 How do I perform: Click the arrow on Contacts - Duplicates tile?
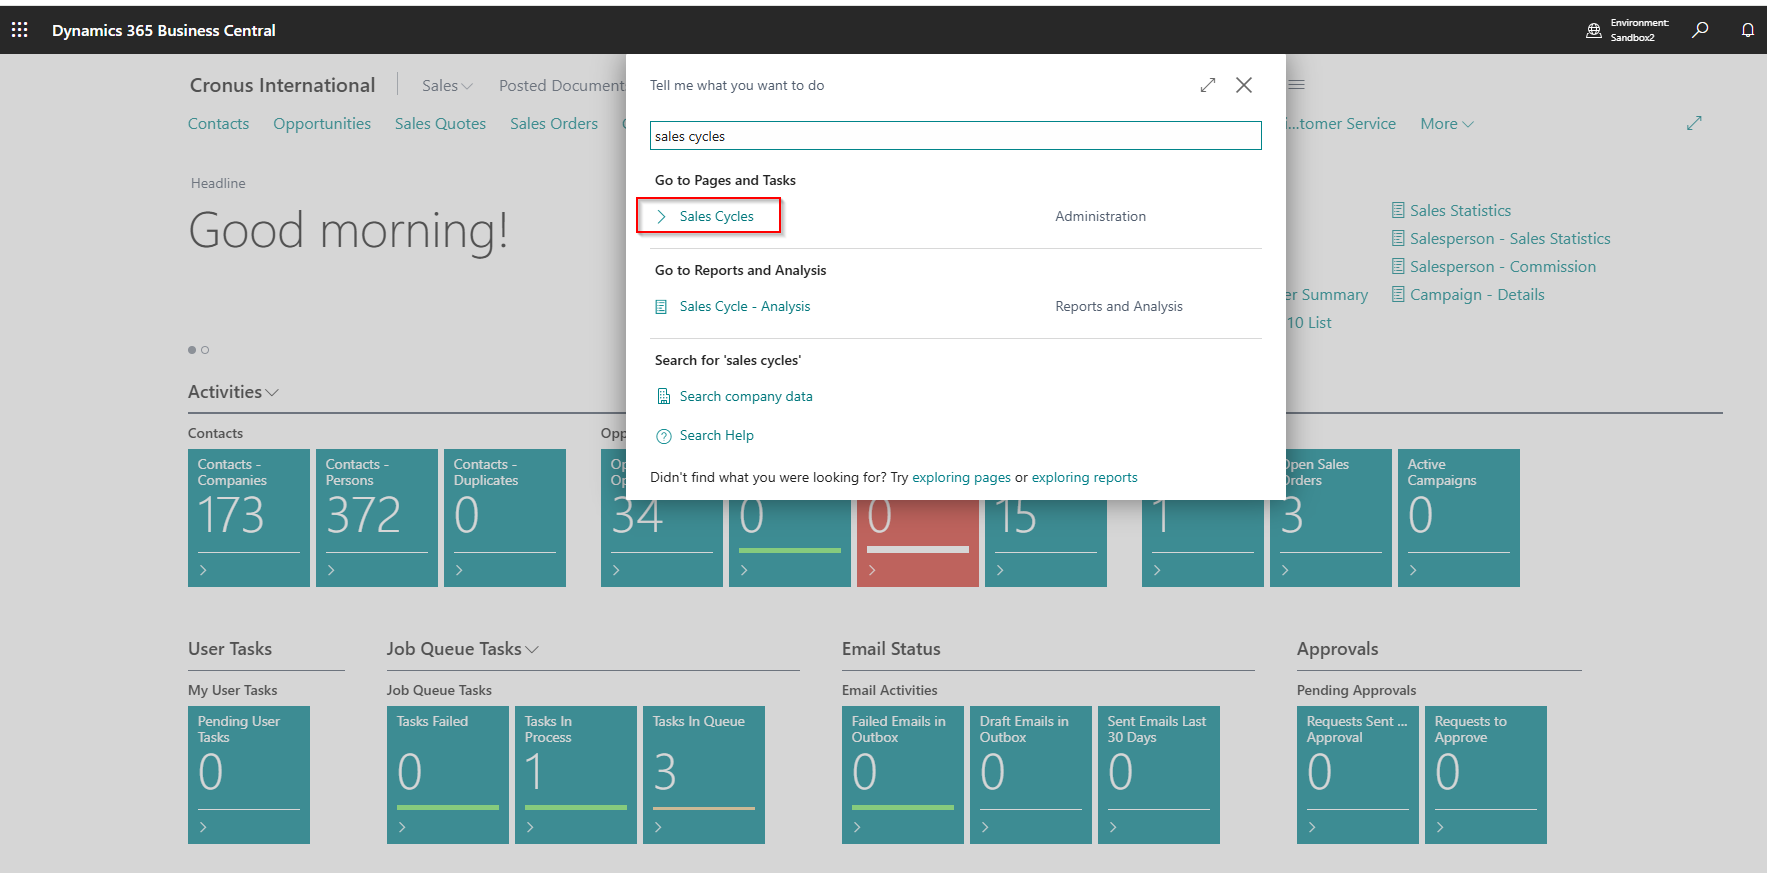coord(459,570)
